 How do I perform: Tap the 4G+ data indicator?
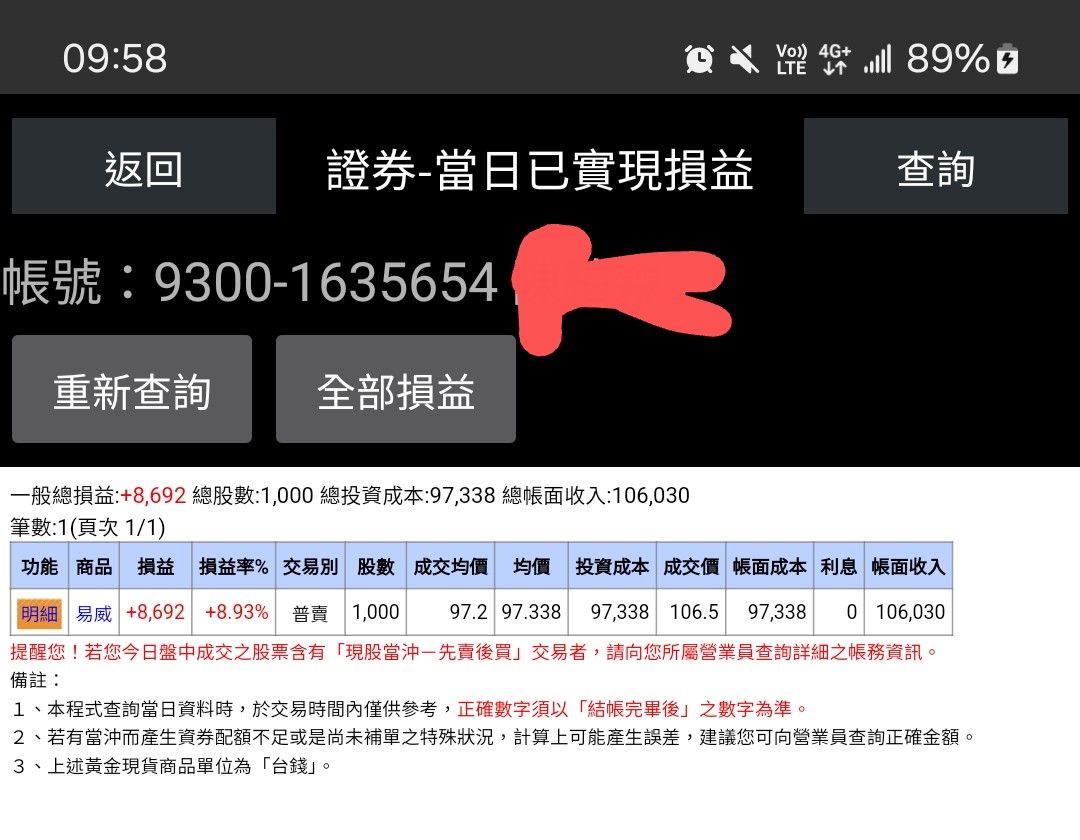835,59
